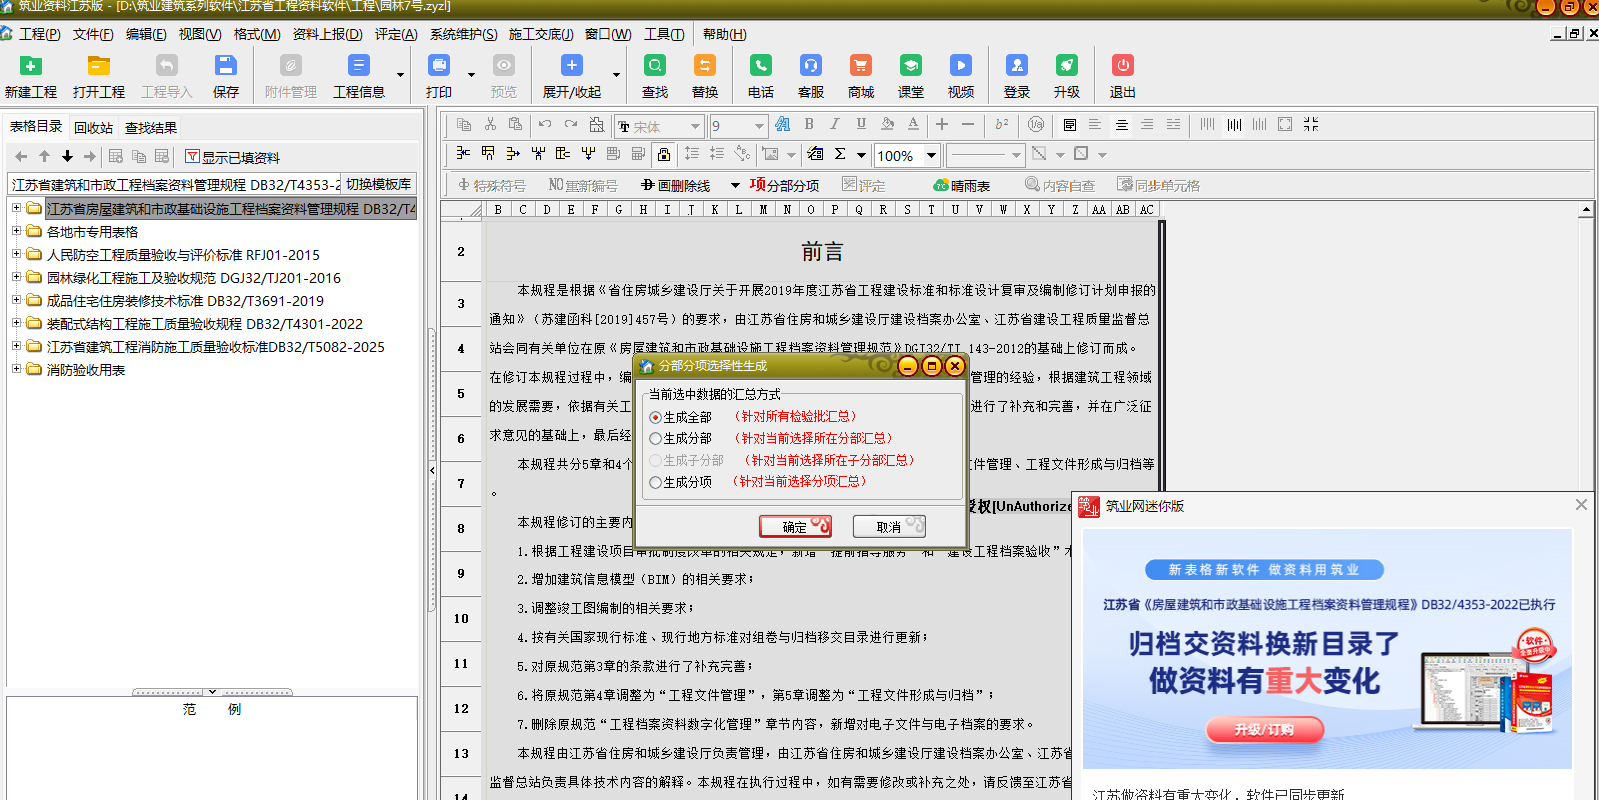Select 生成分项 radio option
The height and width of the screenshot is (800, 1599).
[656, 483]
